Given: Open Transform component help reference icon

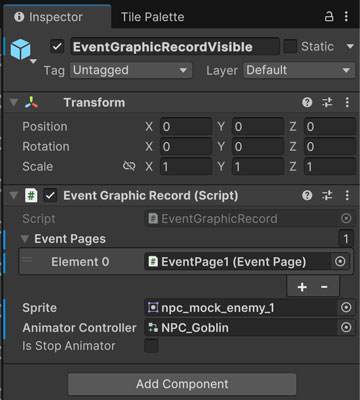Looking at the screenshot, I should (x=307, y=102).
